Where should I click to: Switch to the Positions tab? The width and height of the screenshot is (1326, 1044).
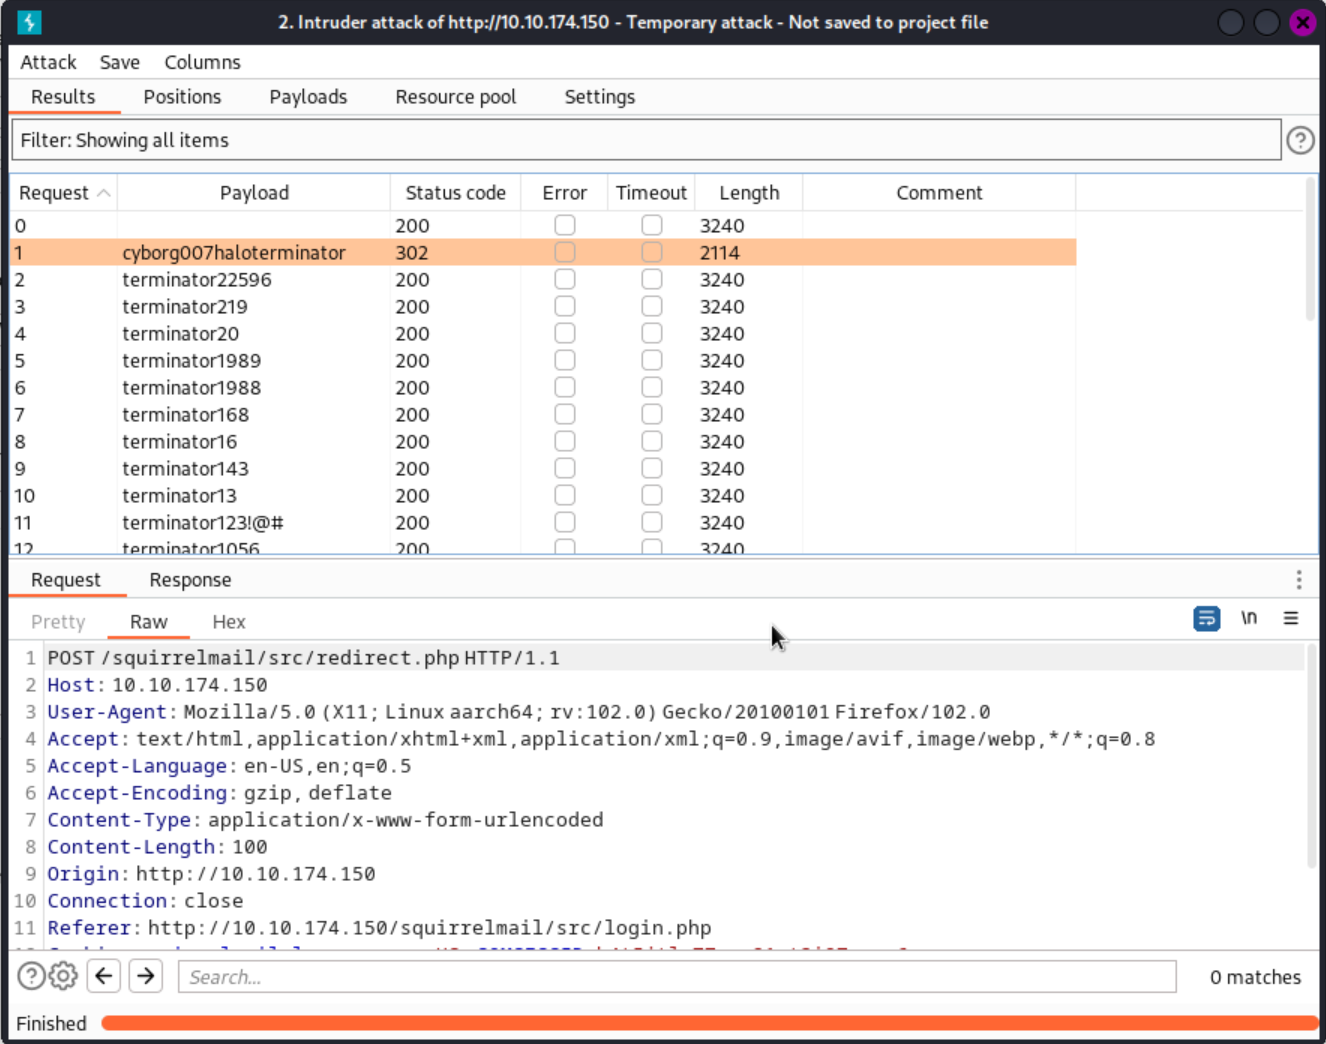[x=182, y=97]
